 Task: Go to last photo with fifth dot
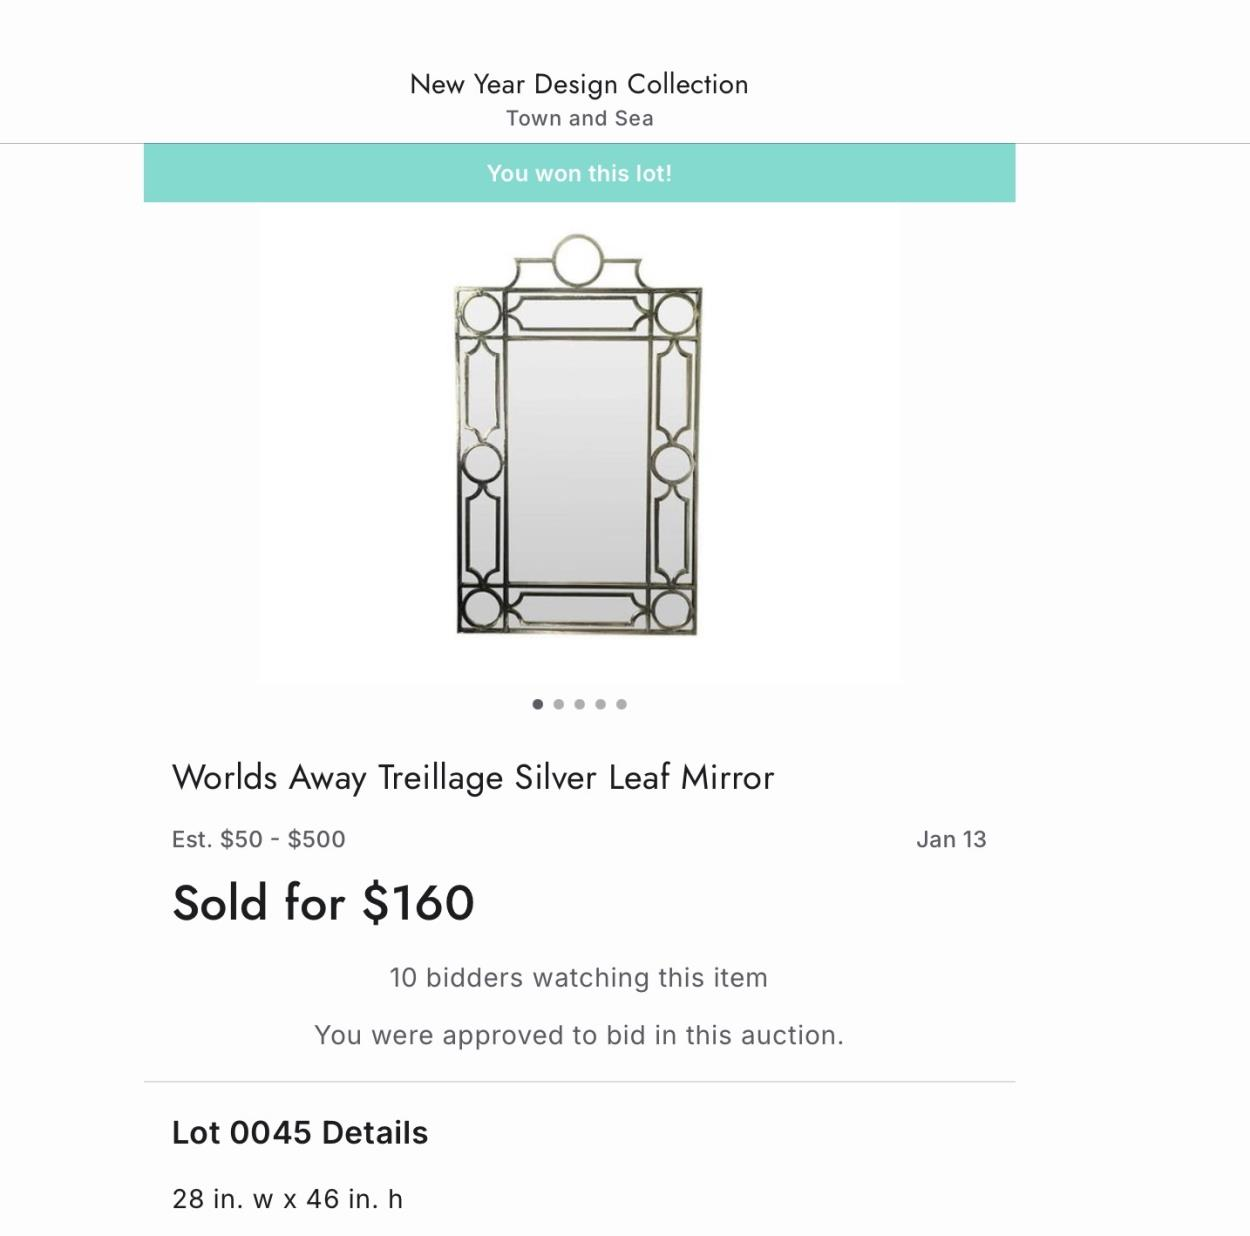[x=622, y=704]
